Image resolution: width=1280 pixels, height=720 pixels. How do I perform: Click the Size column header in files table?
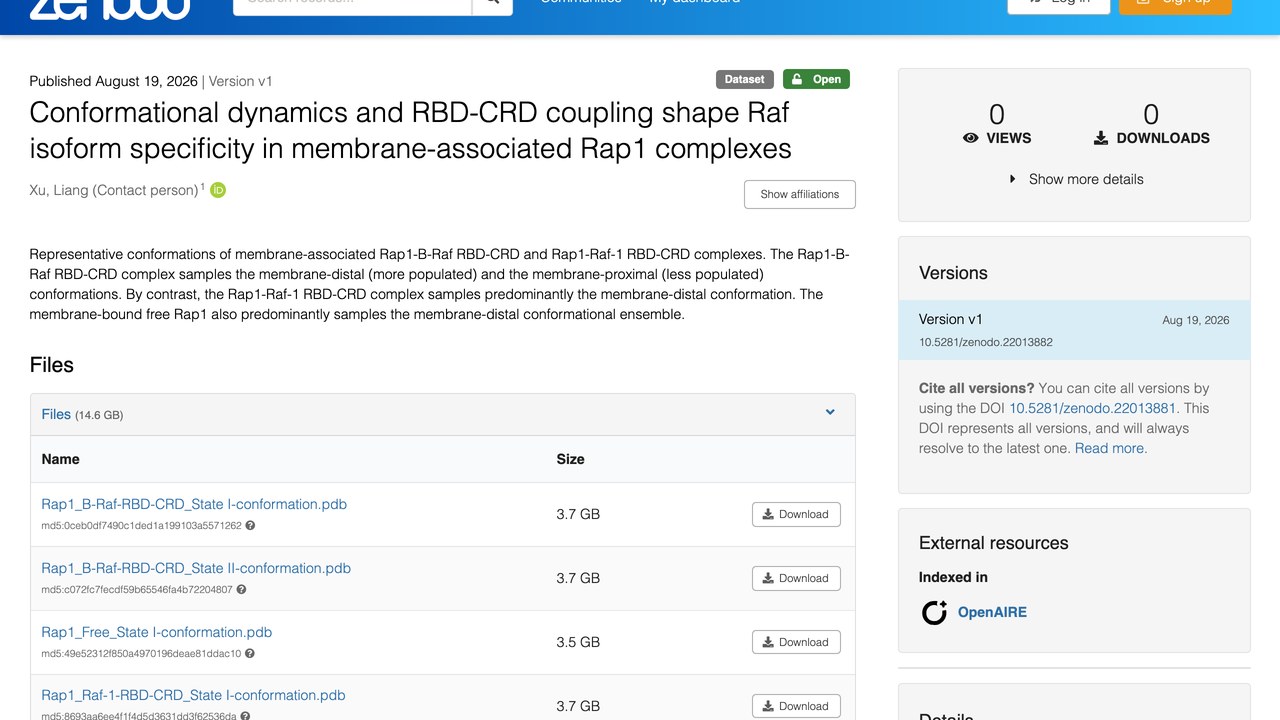571,459
